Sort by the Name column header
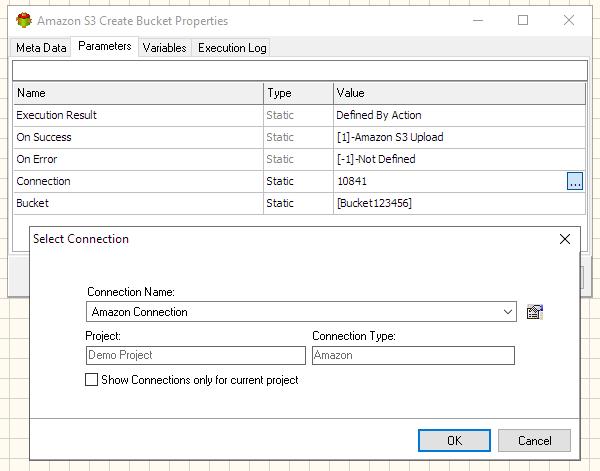 tap(138, 93)
